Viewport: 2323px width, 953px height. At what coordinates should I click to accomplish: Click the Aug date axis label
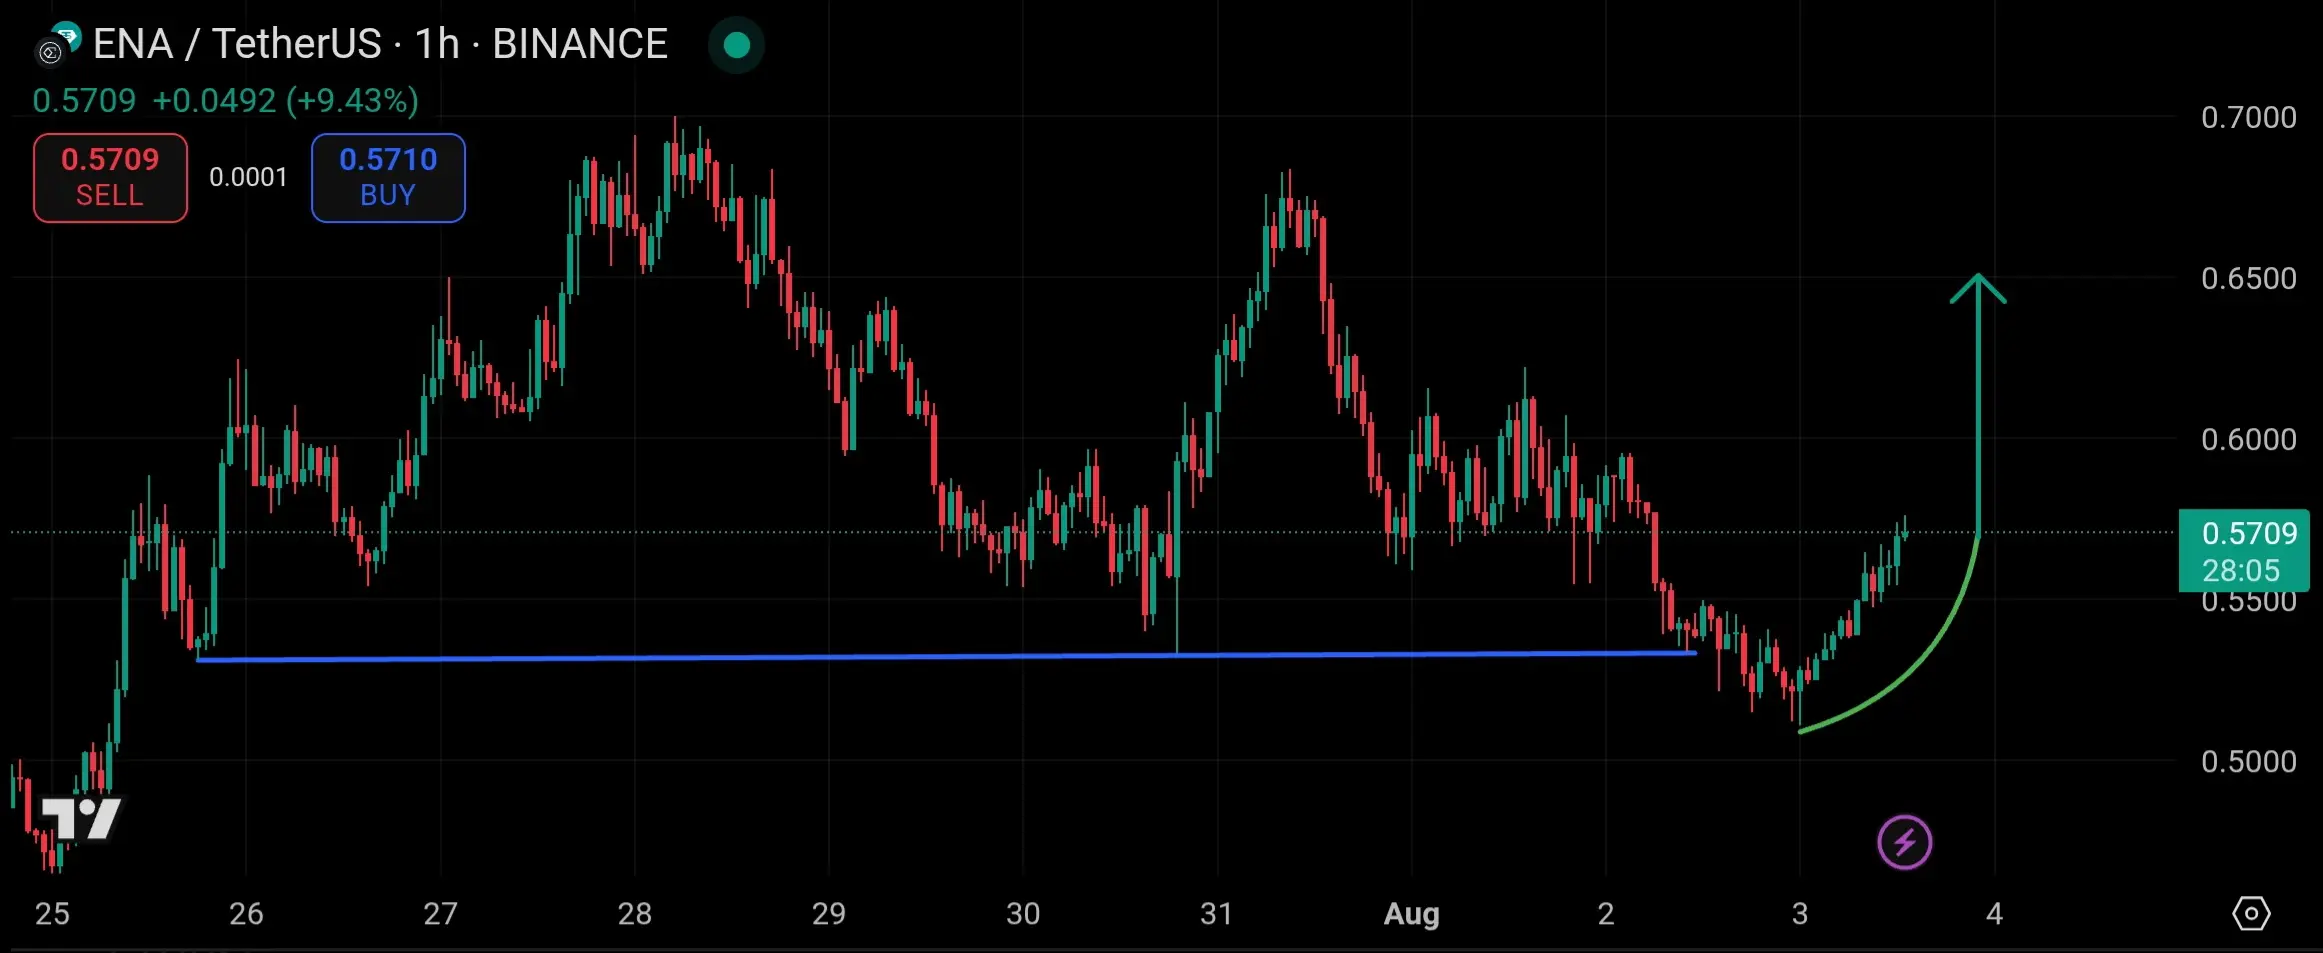1411,914
